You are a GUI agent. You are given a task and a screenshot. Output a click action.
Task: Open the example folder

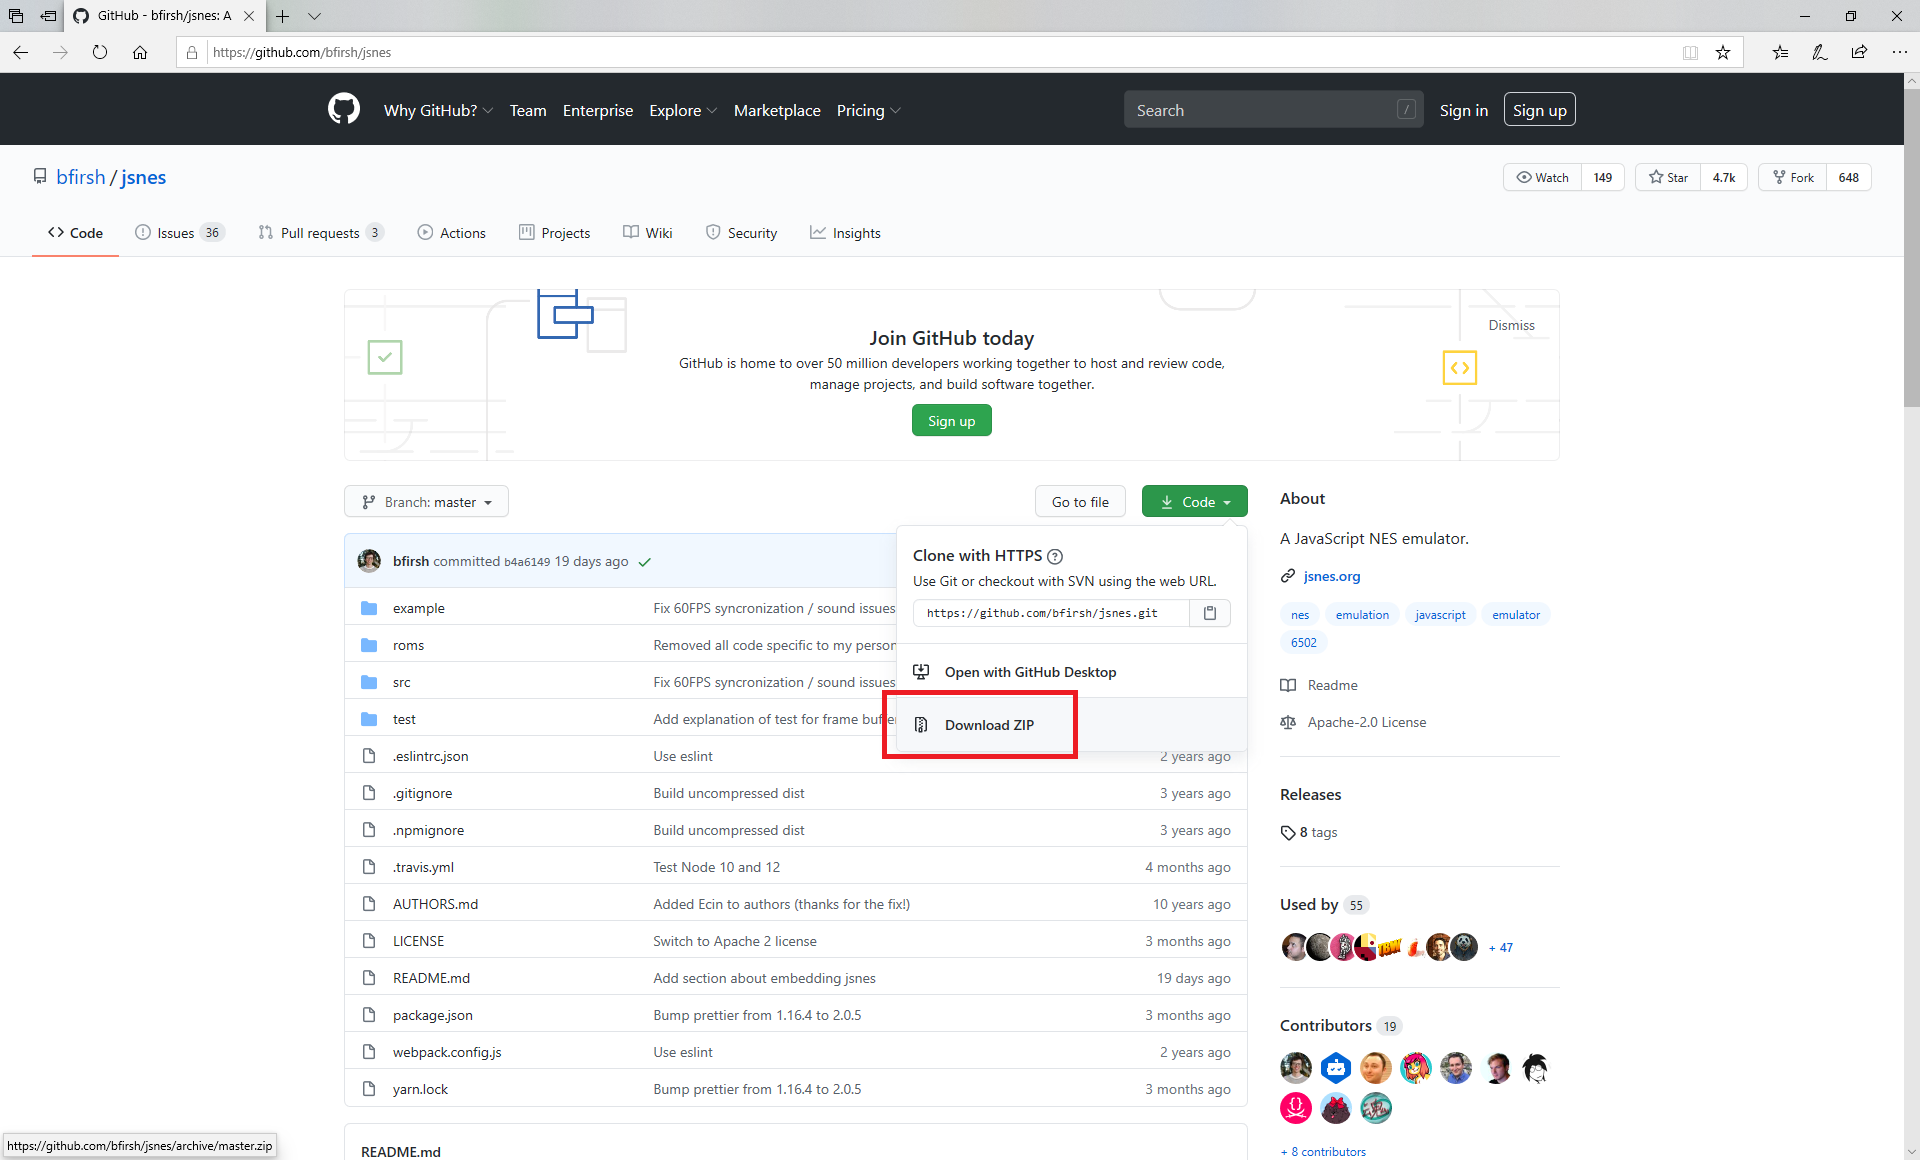pyautogui.click(x=419, y=608)
